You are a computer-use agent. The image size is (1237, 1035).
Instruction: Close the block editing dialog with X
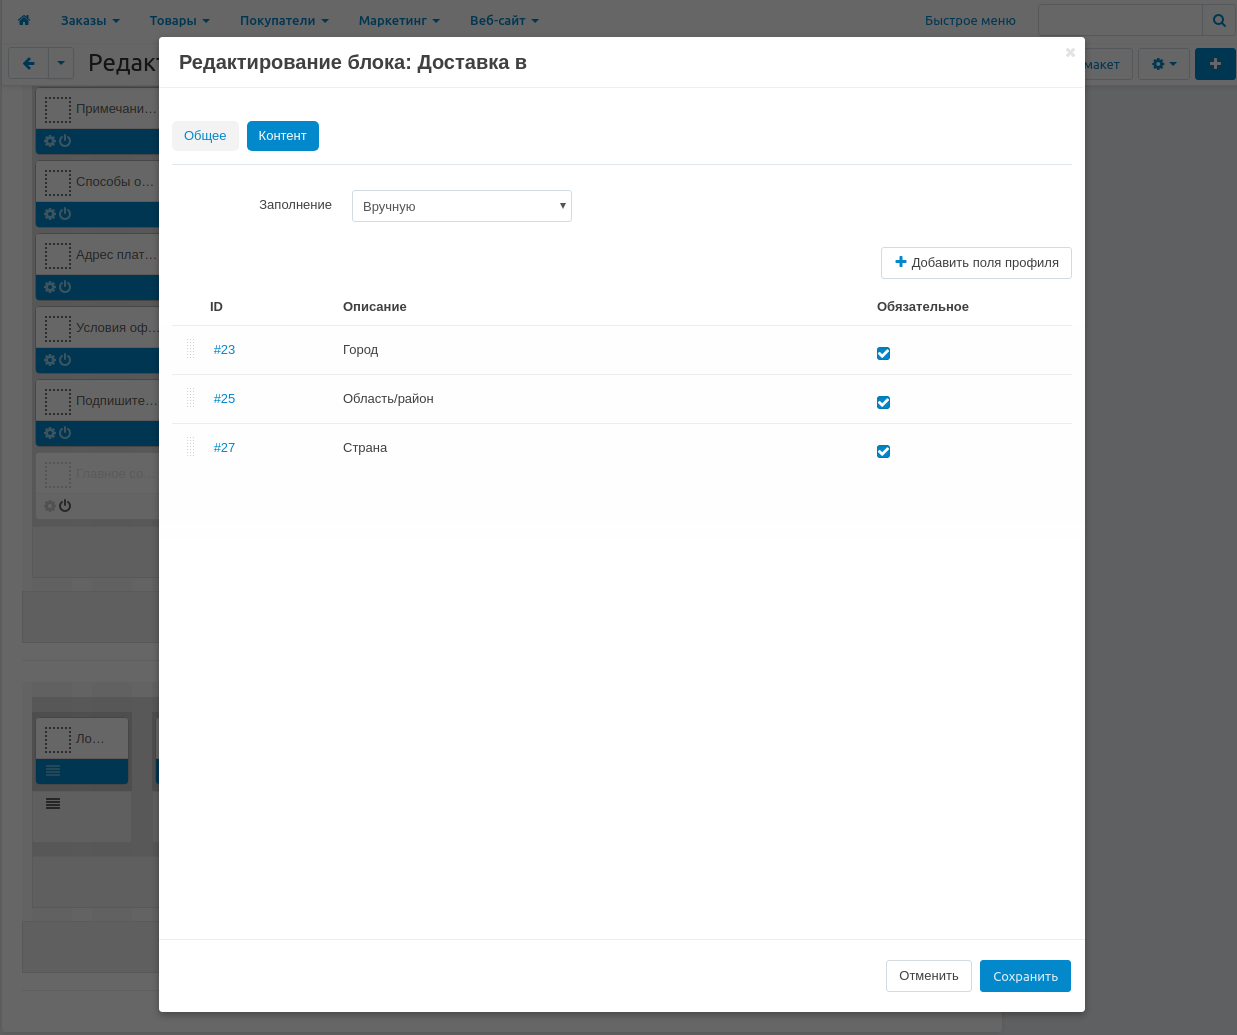(1070, 52)
